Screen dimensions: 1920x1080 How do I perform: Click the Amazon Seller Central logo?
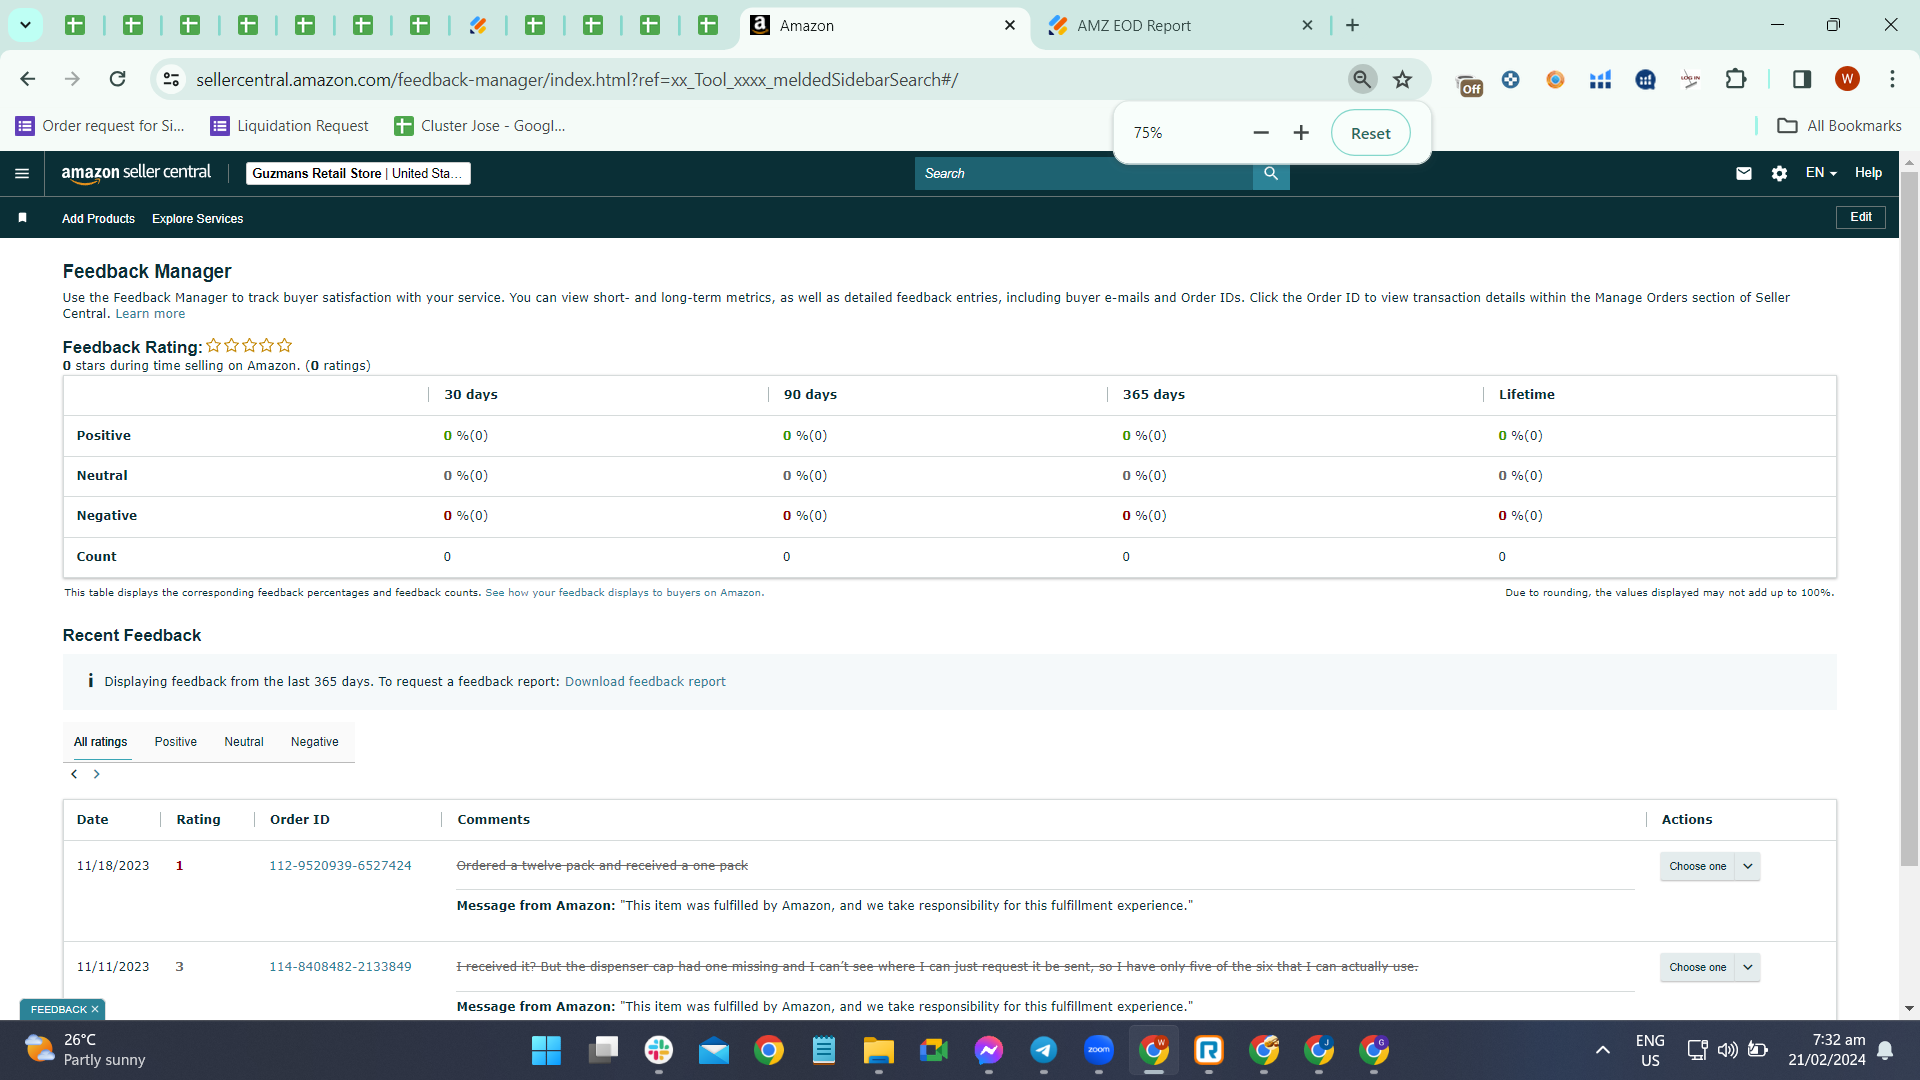pyautogui.click(x=136, y=173)
